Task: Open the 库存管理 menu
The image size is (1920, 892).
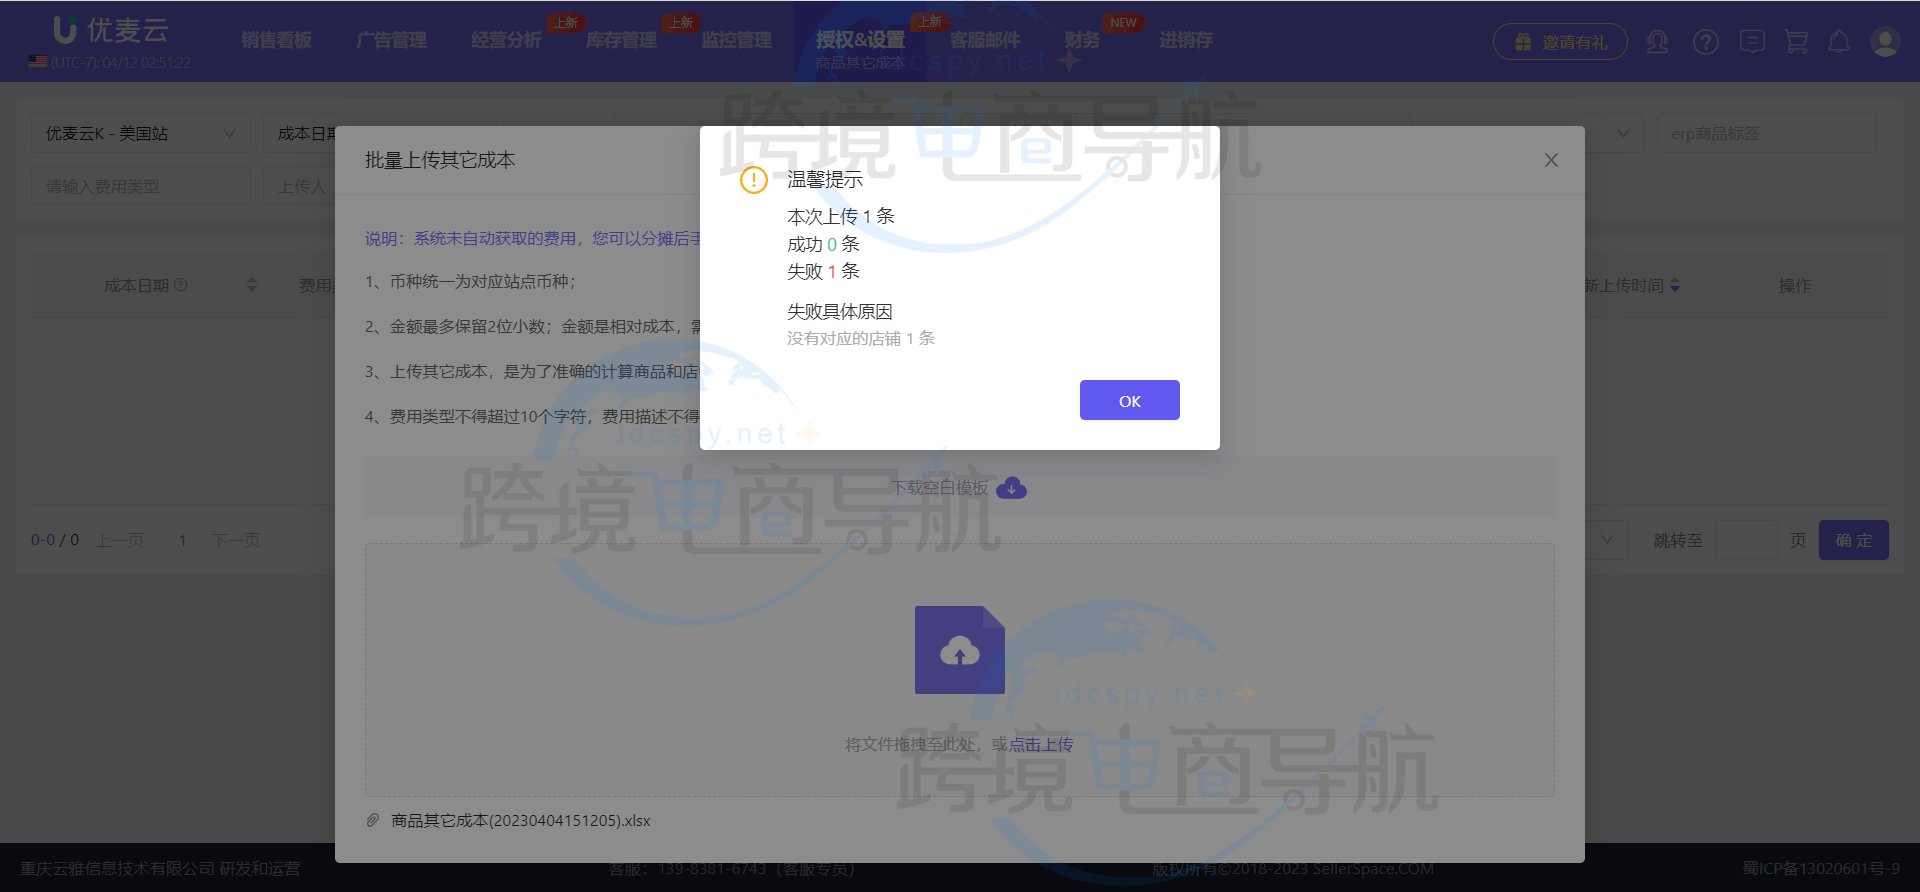Action: click(x=621, y=40)
